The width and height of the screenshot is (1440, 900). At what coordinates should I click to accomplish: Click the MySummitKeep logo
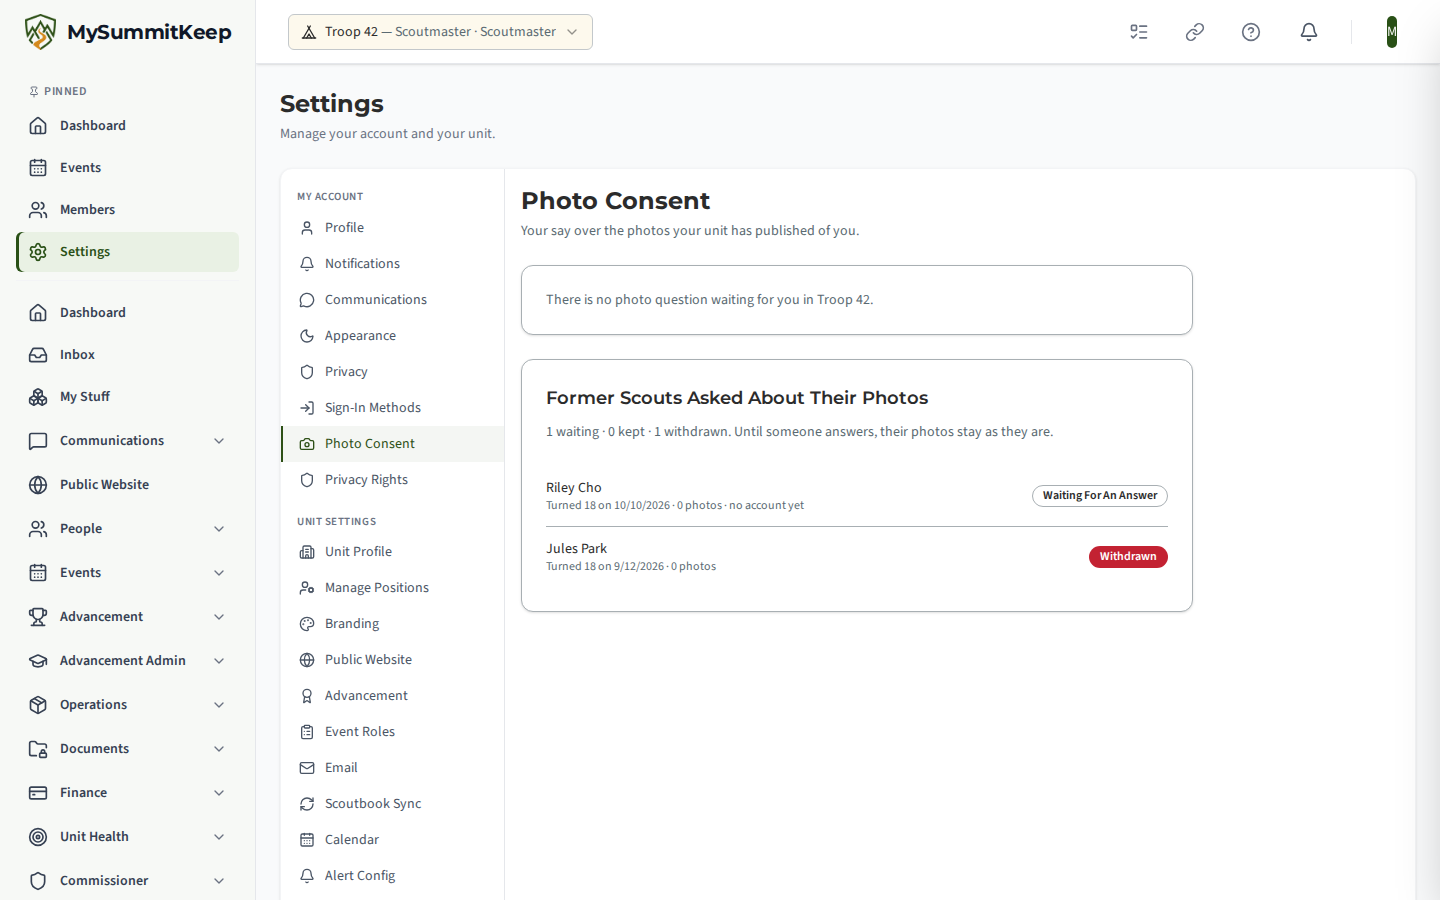(128, 32)
